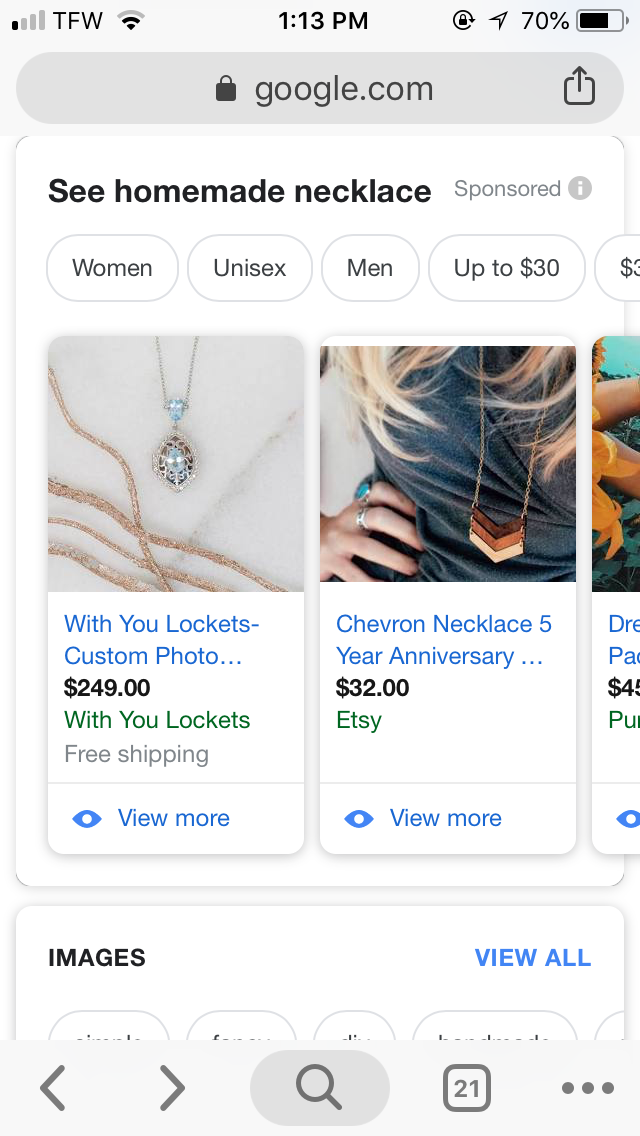Tap the search magnifier button
Viewport: 640px width, 1136px height.
tap(319, 1088)
